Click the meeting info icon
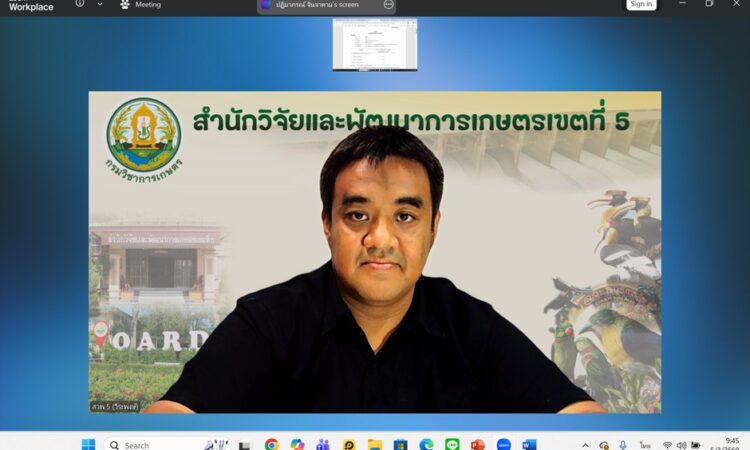Viewport: 750px width, 450px height. tap(80, 4)
